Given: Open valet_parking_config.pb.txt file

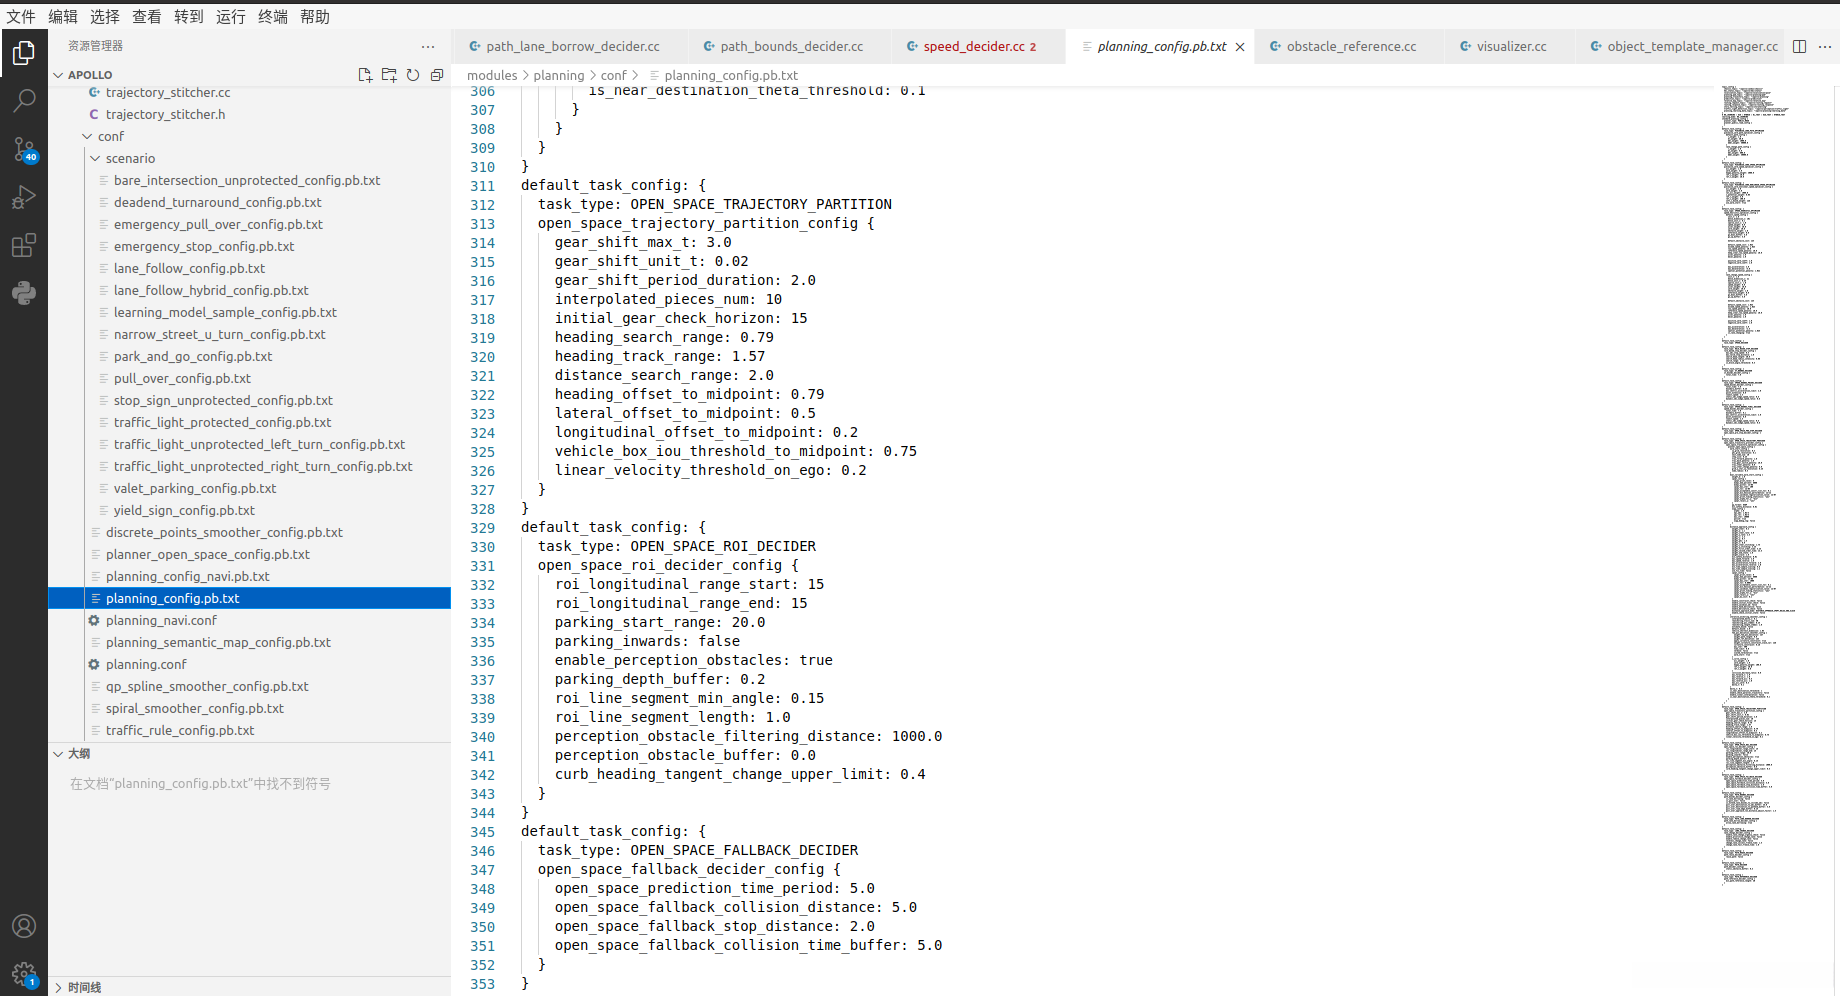Looking at the screenshot, I should coord(195,488).
